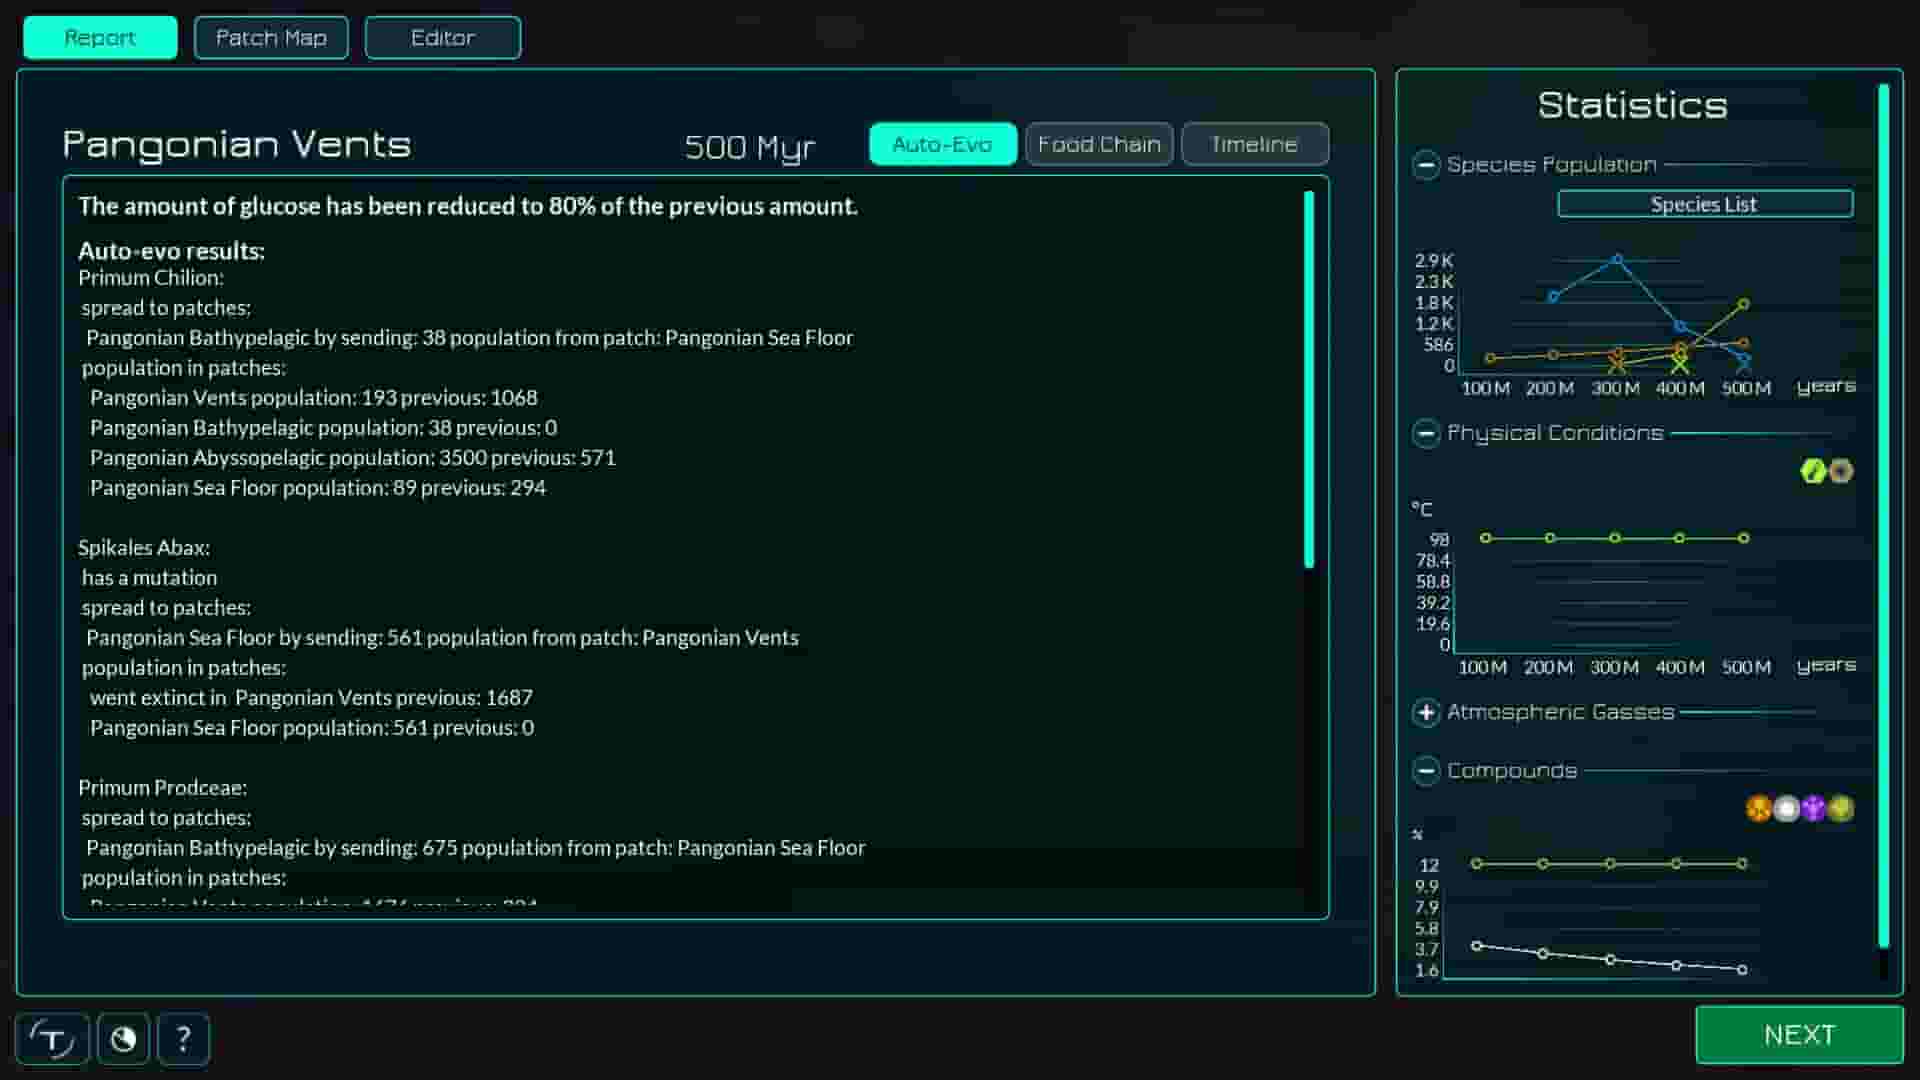Click the phosphate compound icon
This screenshot has width=1920, height=1080.
[1815, 808]
